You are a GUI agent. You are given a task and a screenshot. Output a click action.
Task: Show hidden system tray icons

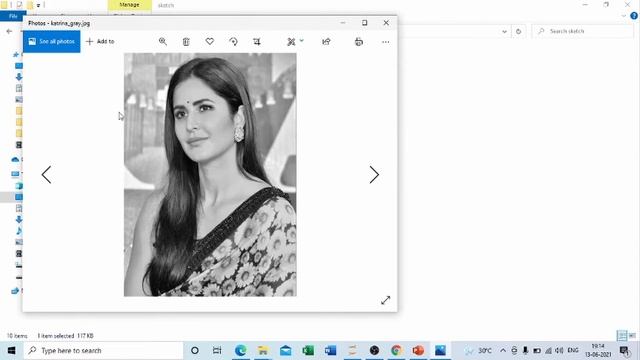[x=503, y=350]
